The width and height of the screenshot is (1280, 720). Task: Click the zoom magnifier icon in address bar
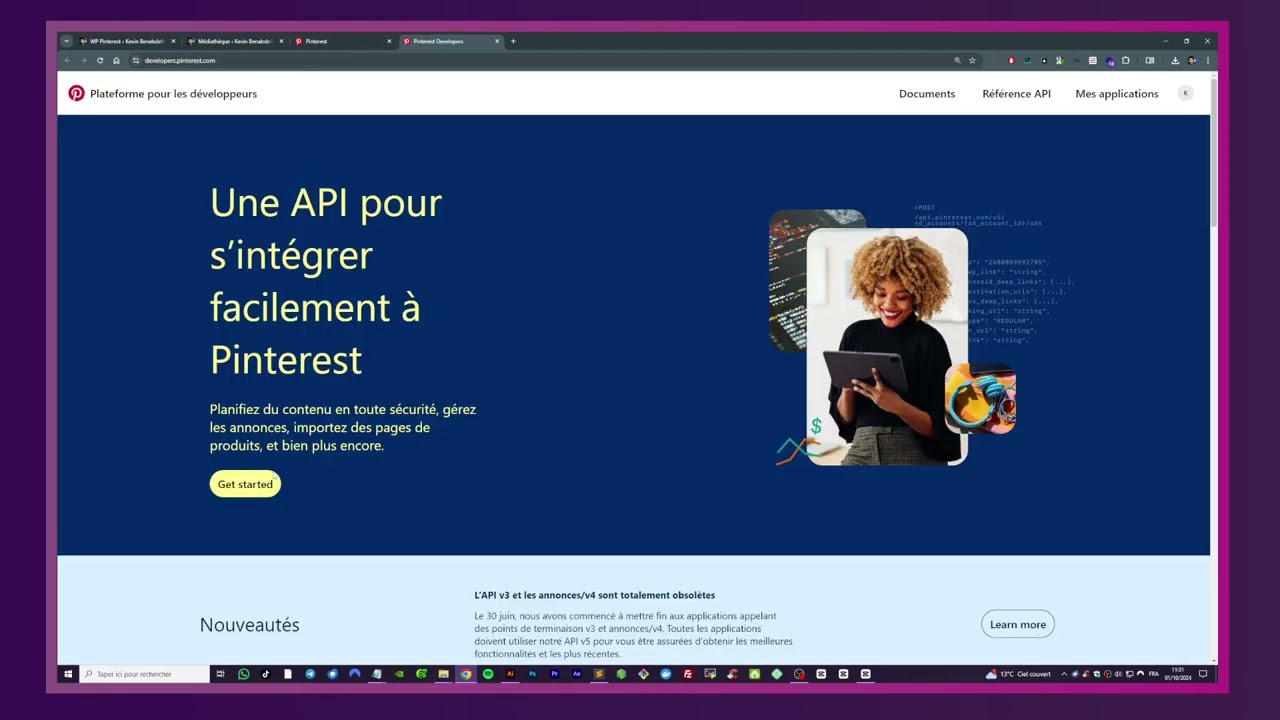pyautogui.click(x=957, y=60)
